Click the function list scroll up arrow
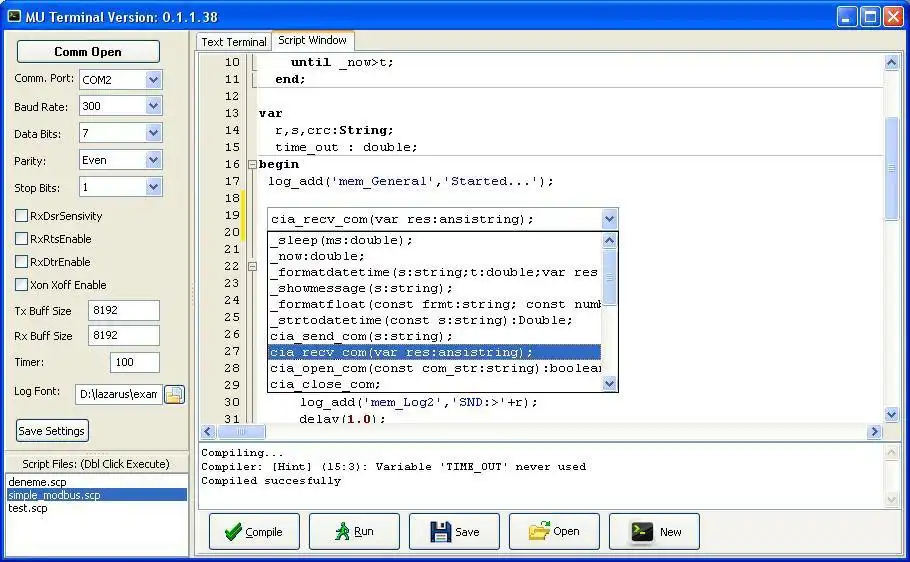910x562 pixels. [x=609, y=240]
